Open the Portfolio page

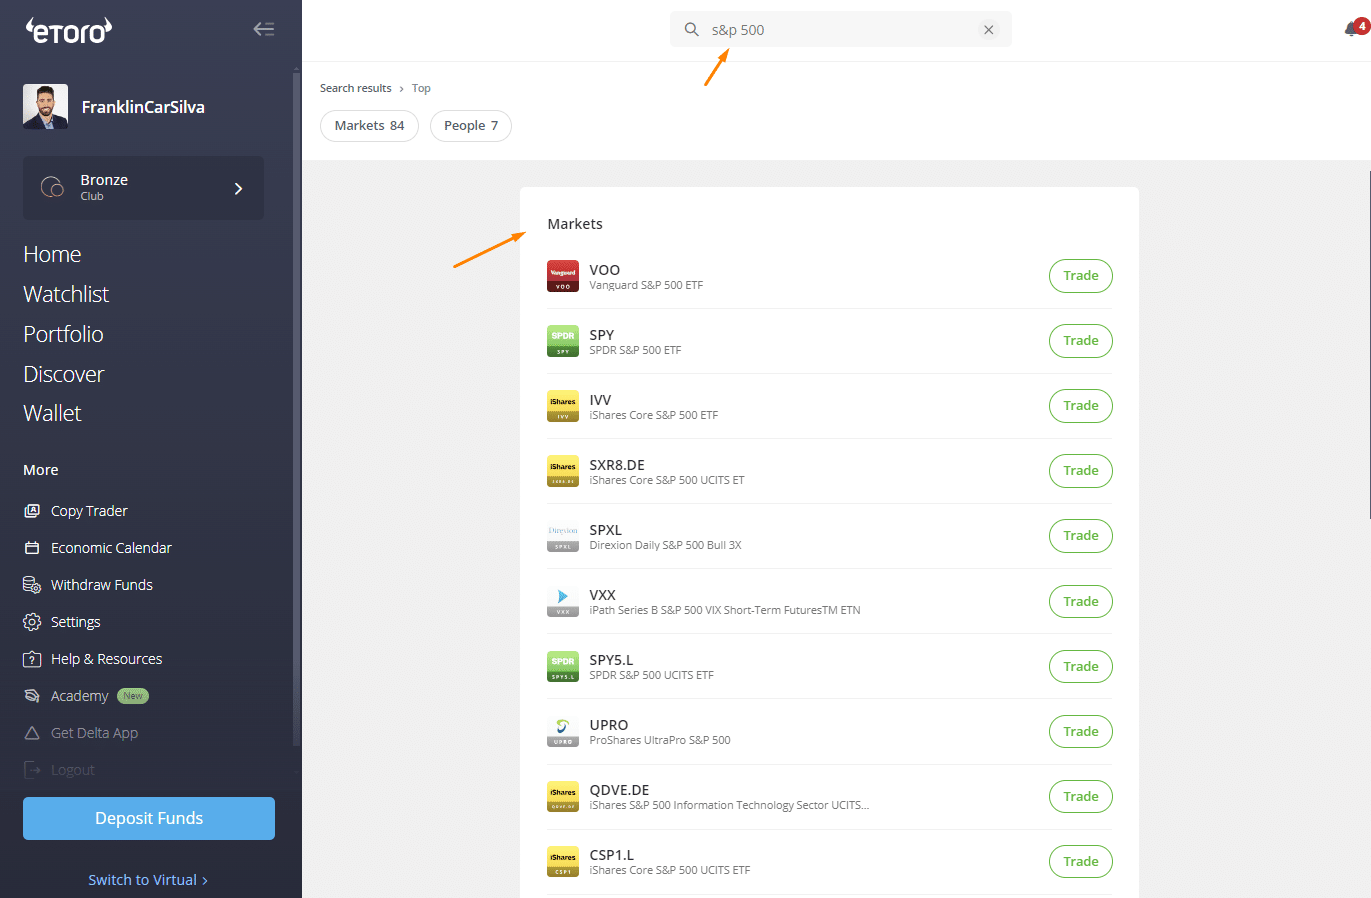pos(63,334)
